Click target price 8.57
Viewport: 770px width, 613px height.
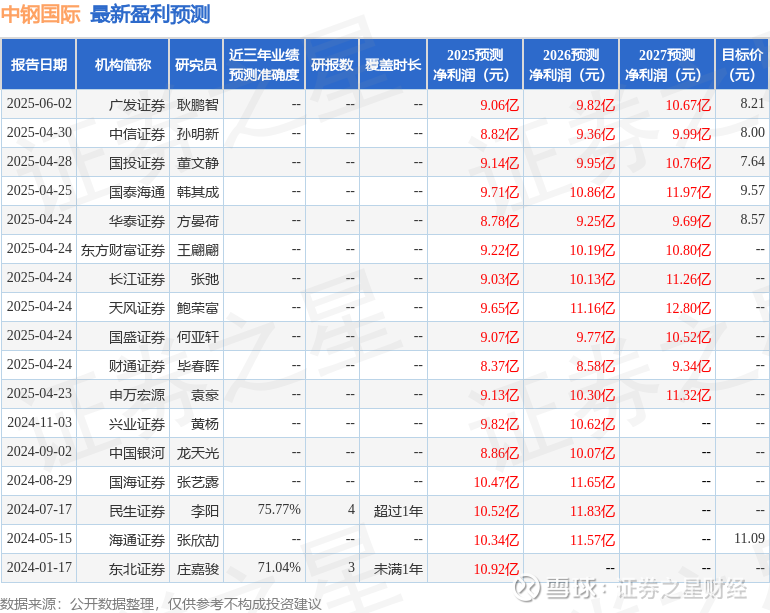(x=752, y=220)
